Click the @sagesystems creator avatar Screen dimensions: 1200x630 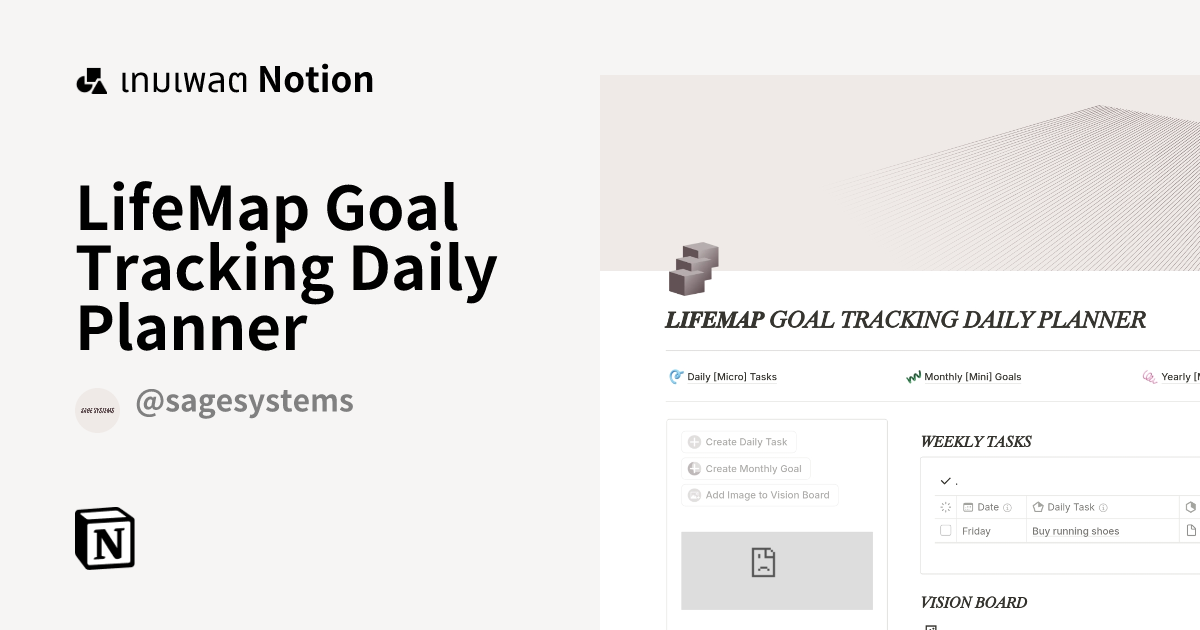pyautogui.click(x=97, y=410)
